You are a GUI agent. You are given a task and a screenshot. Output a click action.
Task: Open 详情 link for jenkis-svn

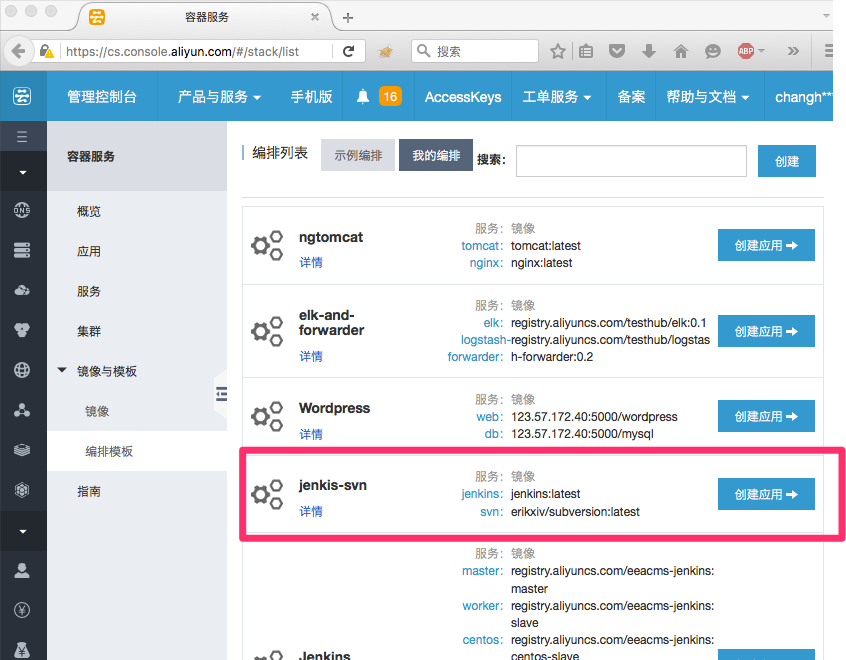pyautogui.click(x=311, y=512)
